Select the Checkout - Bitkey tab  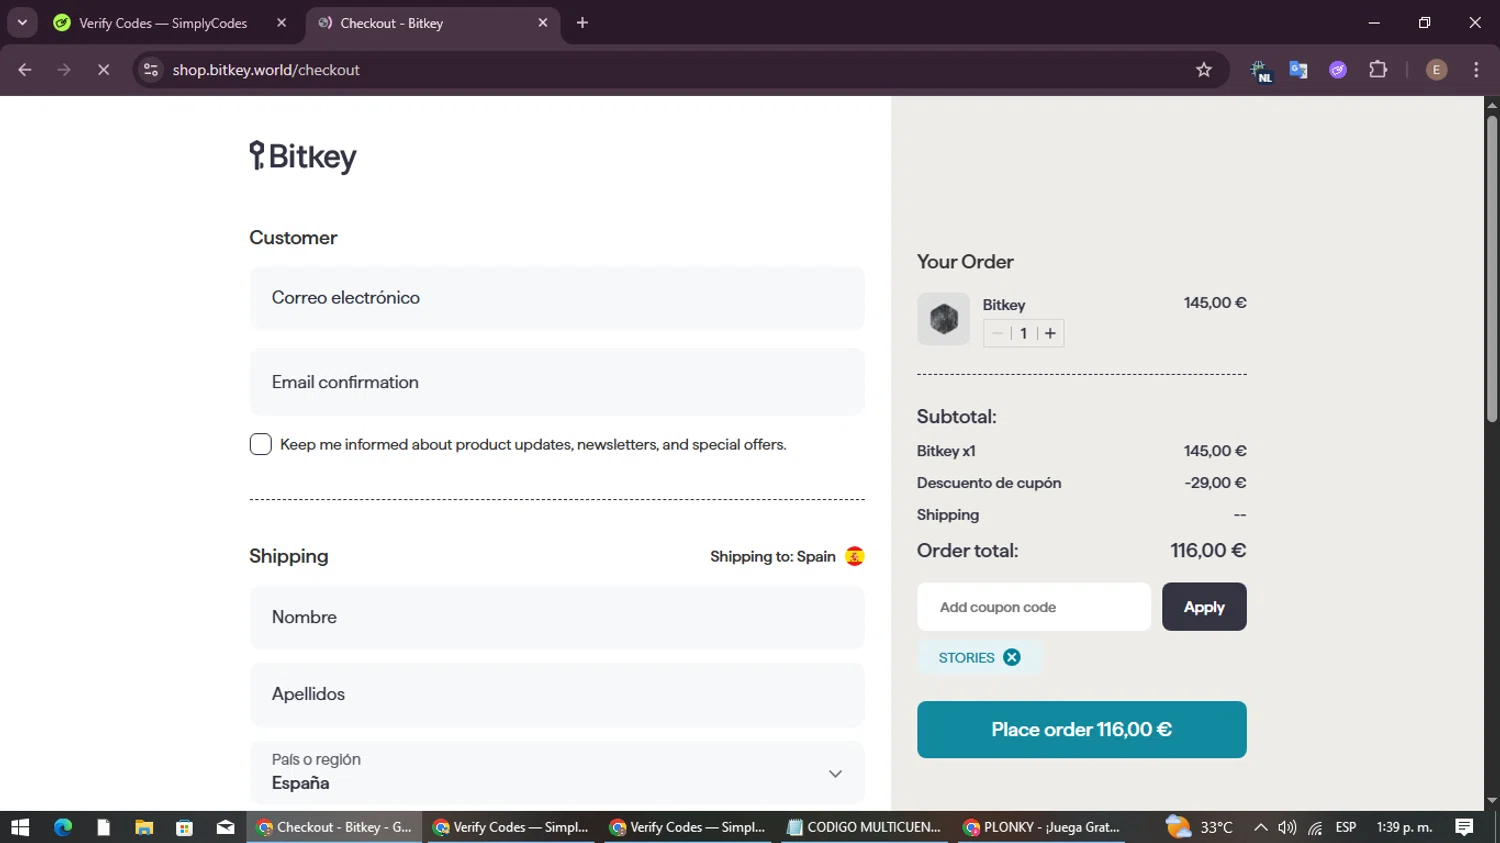click(x=432, y=22)
